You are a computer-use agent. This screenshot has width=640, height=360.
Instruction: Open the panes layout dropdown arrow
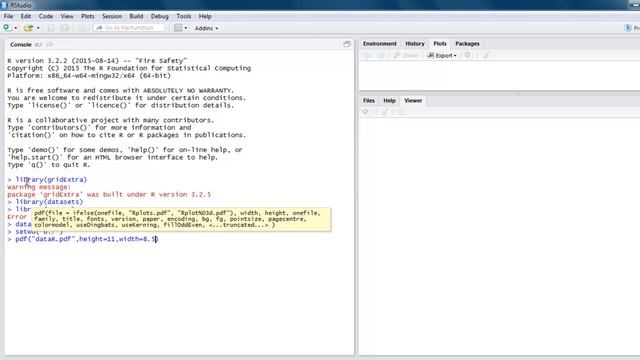(186, 28)
